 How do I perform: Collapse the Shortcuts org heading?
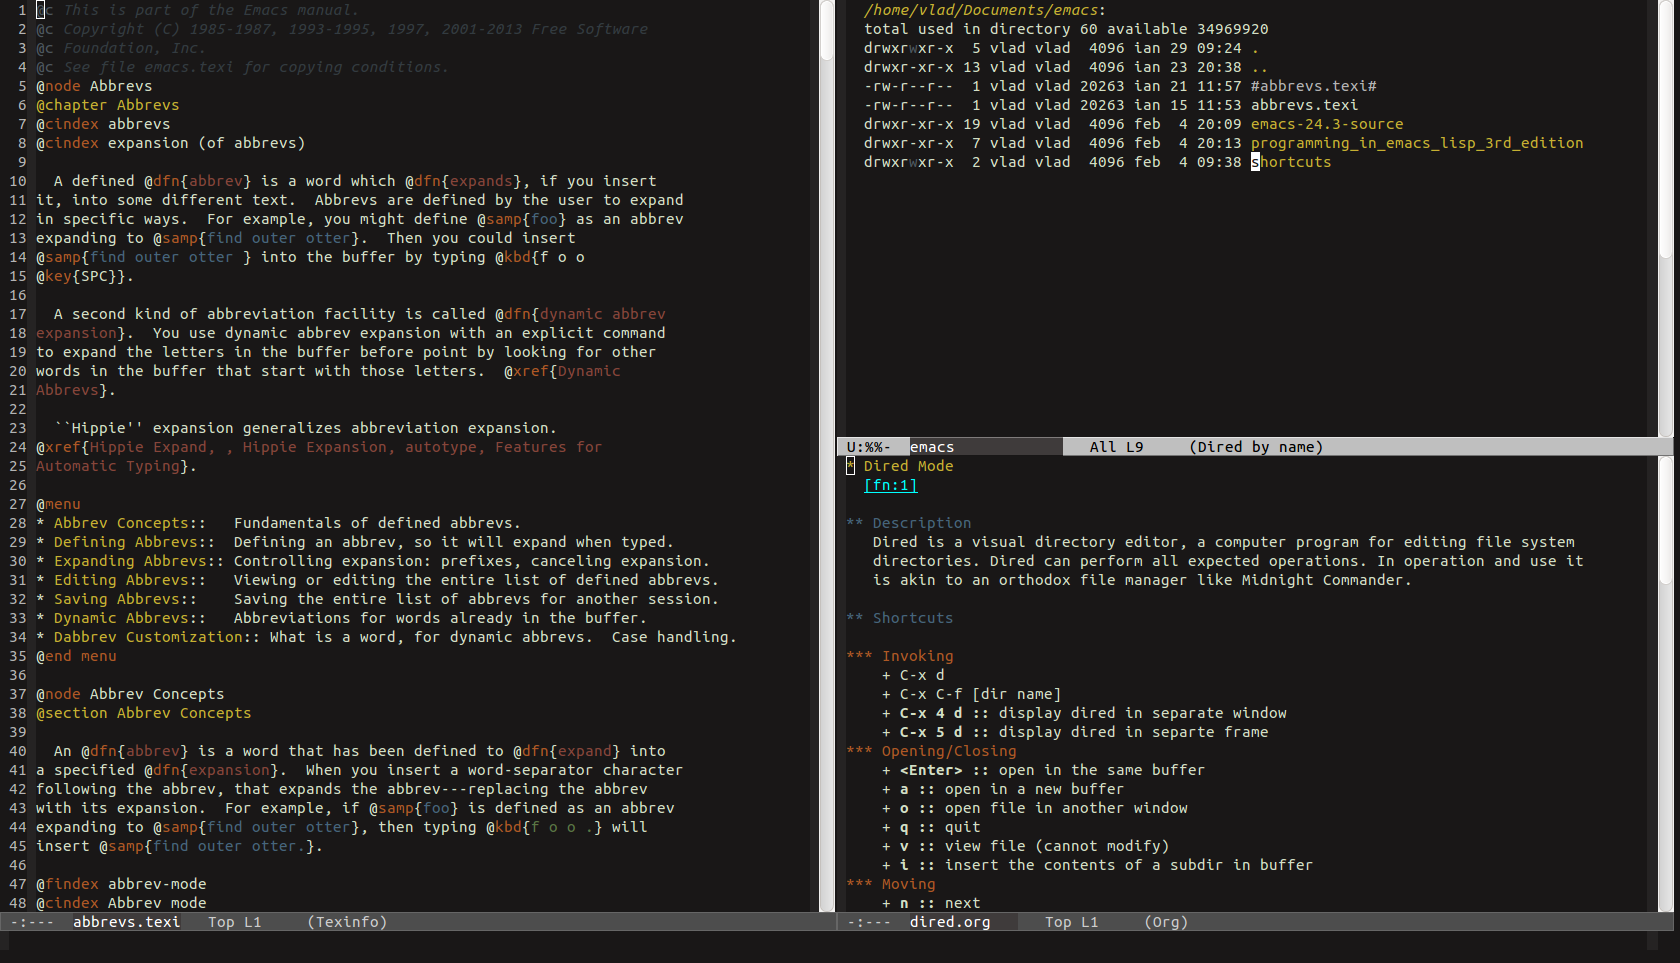[899, 618]
